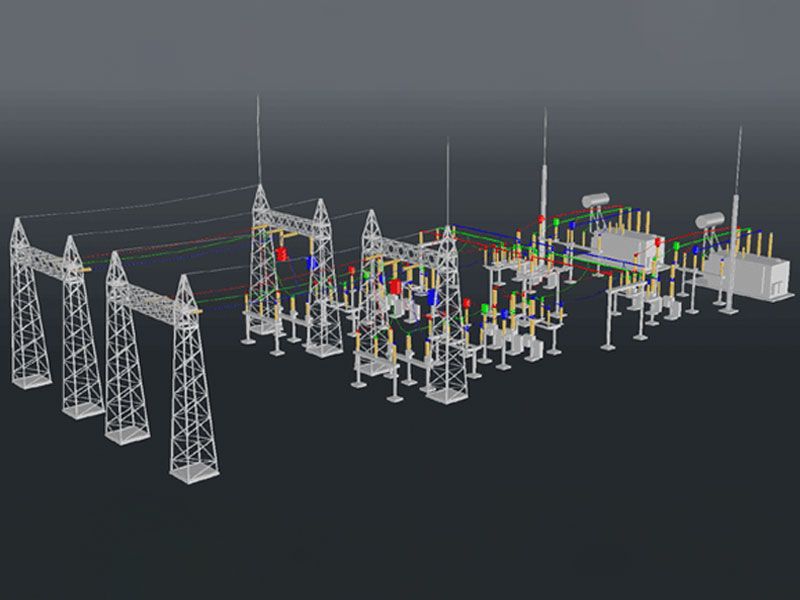Select the red marker on the mast near transformers

pyautogui.click(x=542, y=218)
